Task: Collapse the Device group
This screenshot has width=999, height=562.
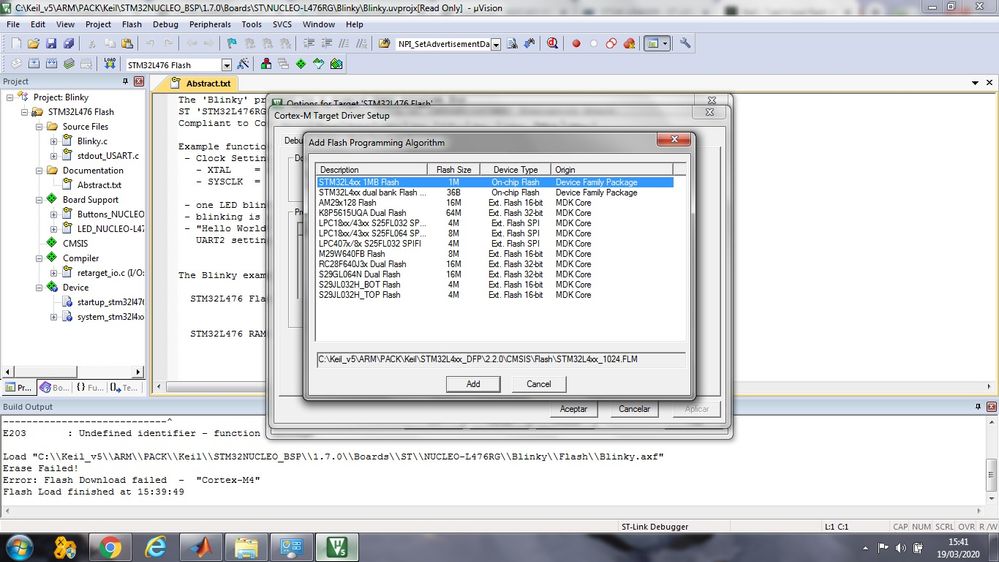Action: tap(39, 287)
